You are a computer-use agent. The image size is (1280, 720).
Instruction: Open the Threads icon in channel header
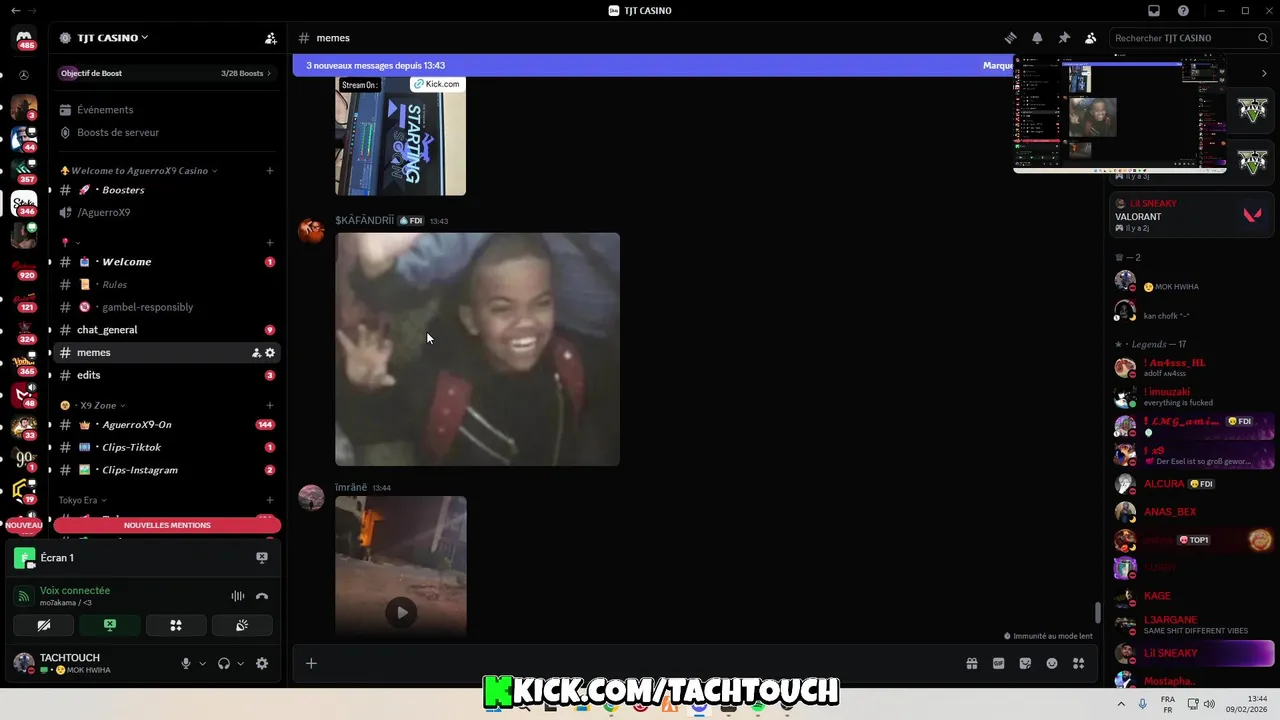click(x=1010, y=38)
